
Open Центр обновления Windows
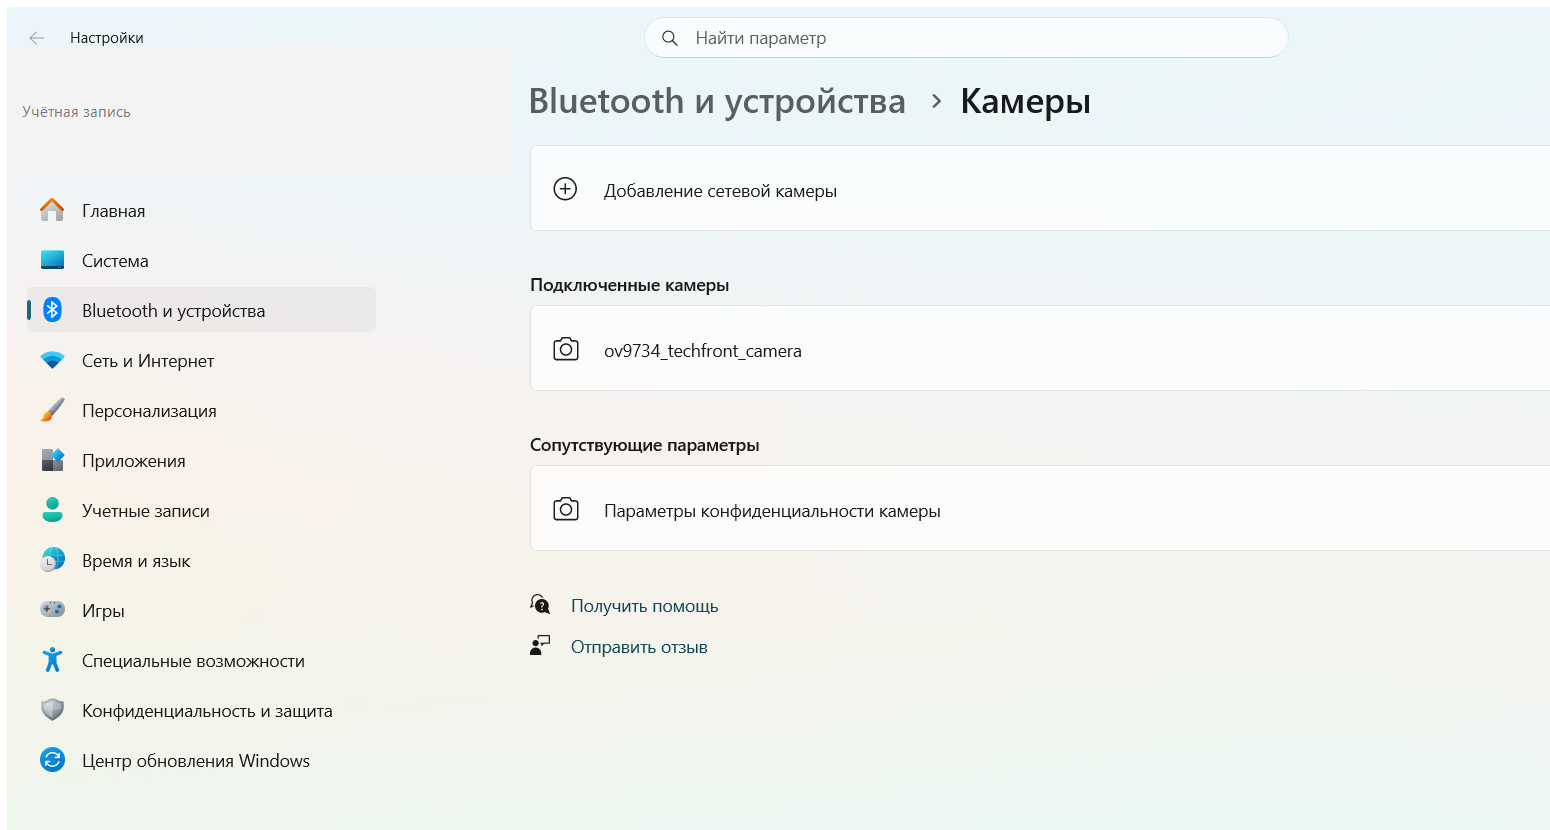201,760
